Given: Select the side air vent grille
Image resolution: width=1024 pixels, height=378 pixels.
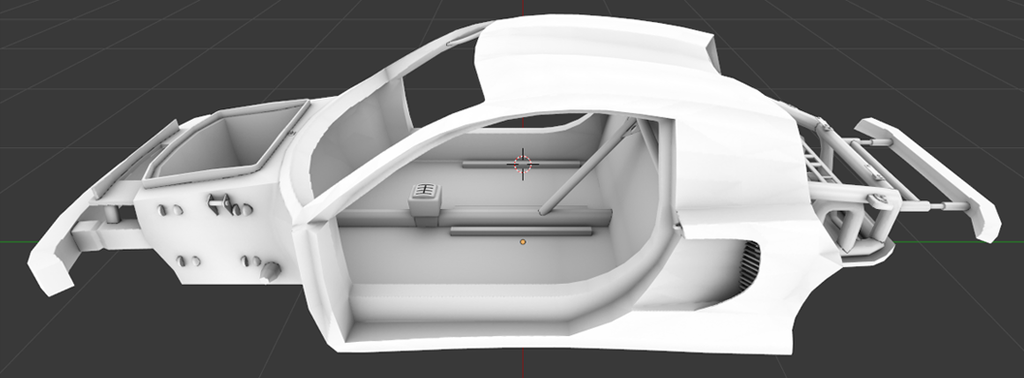Looking at the screenshot, I should click(750, 268).
